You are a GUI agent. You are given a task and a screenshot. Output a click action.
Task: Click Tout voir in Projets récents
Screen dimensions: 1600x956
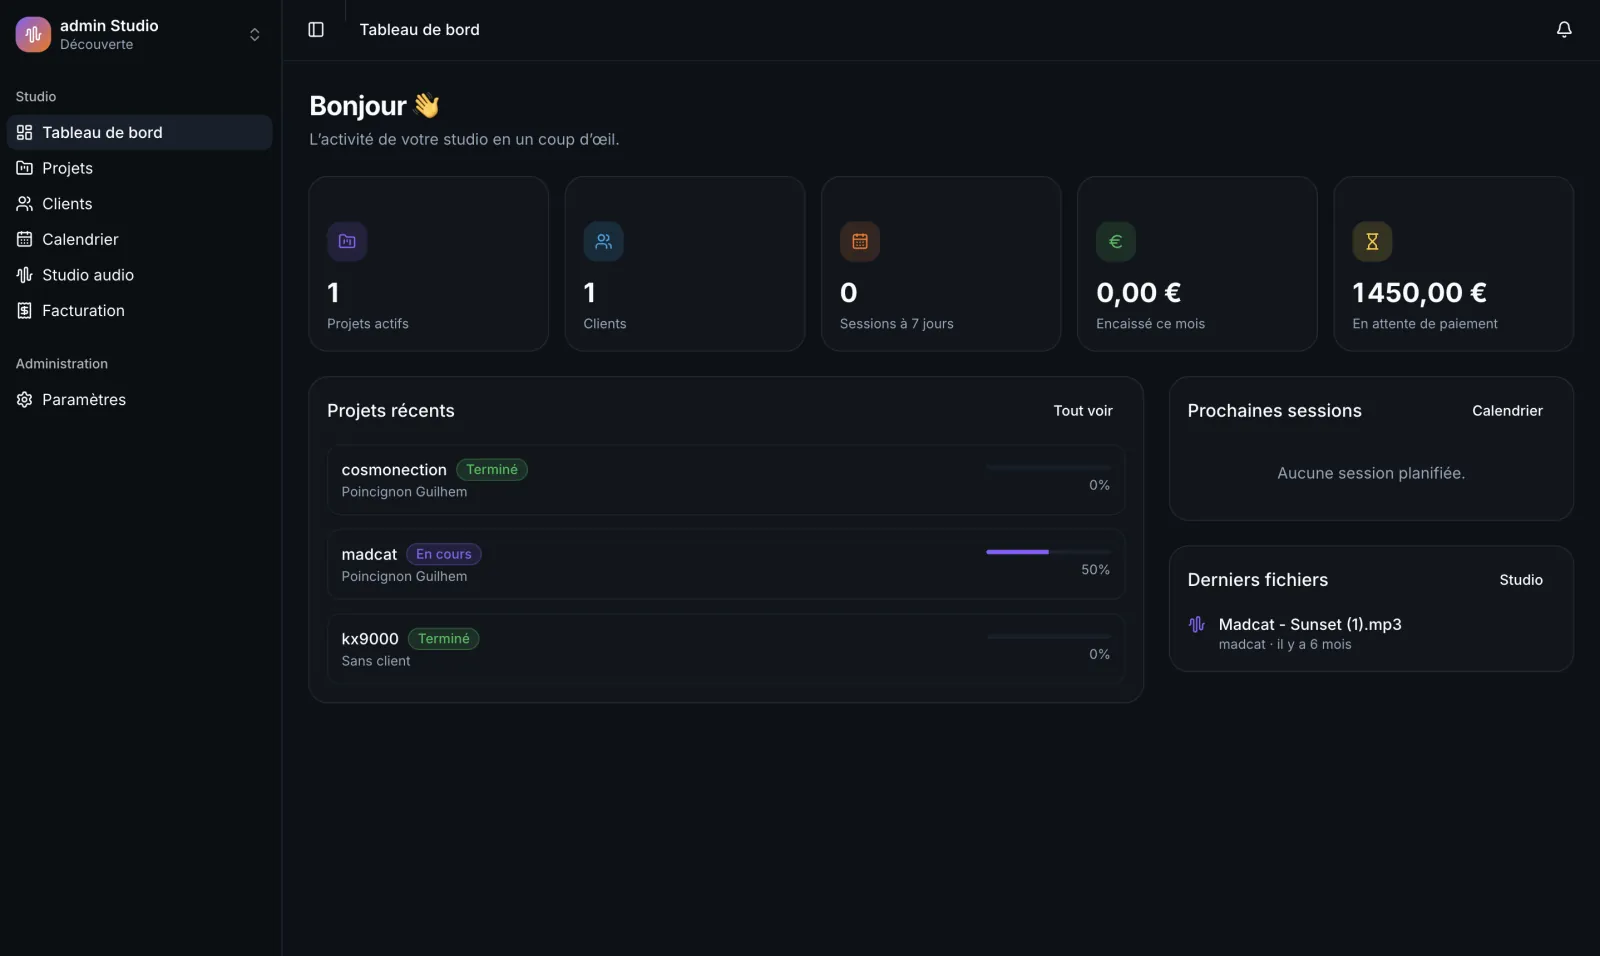1083,411
